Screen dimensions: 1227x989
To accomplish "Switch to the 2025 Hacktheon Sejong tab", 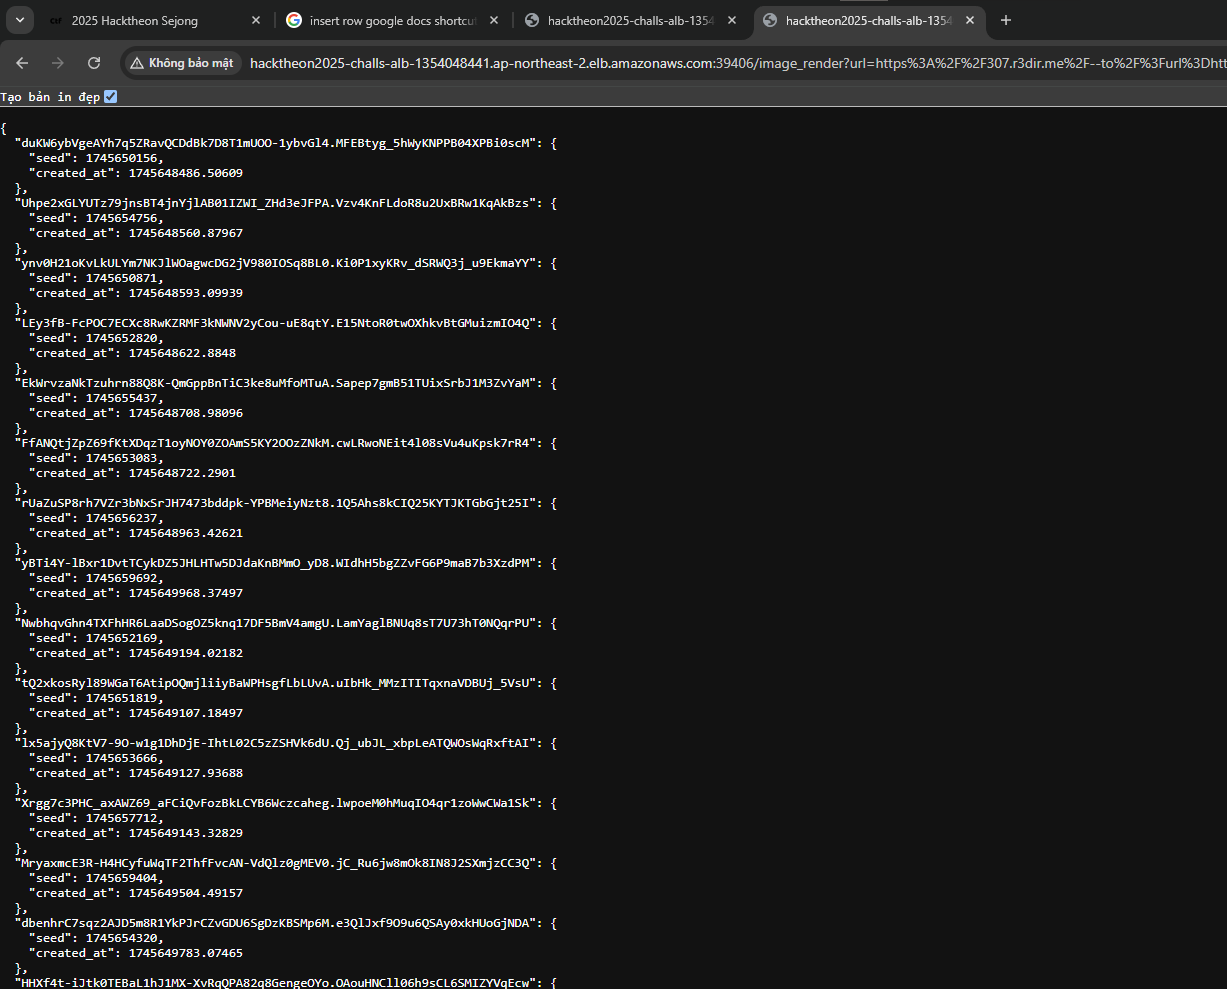I will click(x=135, y=21).
